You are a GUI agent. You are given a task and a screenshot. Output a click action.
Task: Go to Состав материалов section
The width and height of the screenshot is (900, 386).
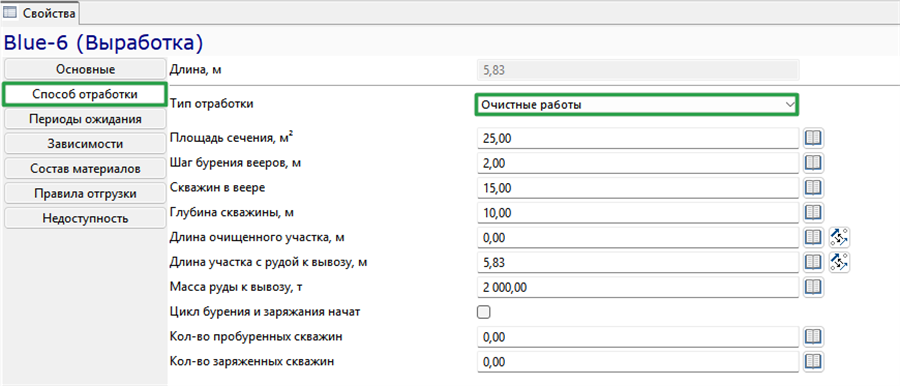click(86, 169)
